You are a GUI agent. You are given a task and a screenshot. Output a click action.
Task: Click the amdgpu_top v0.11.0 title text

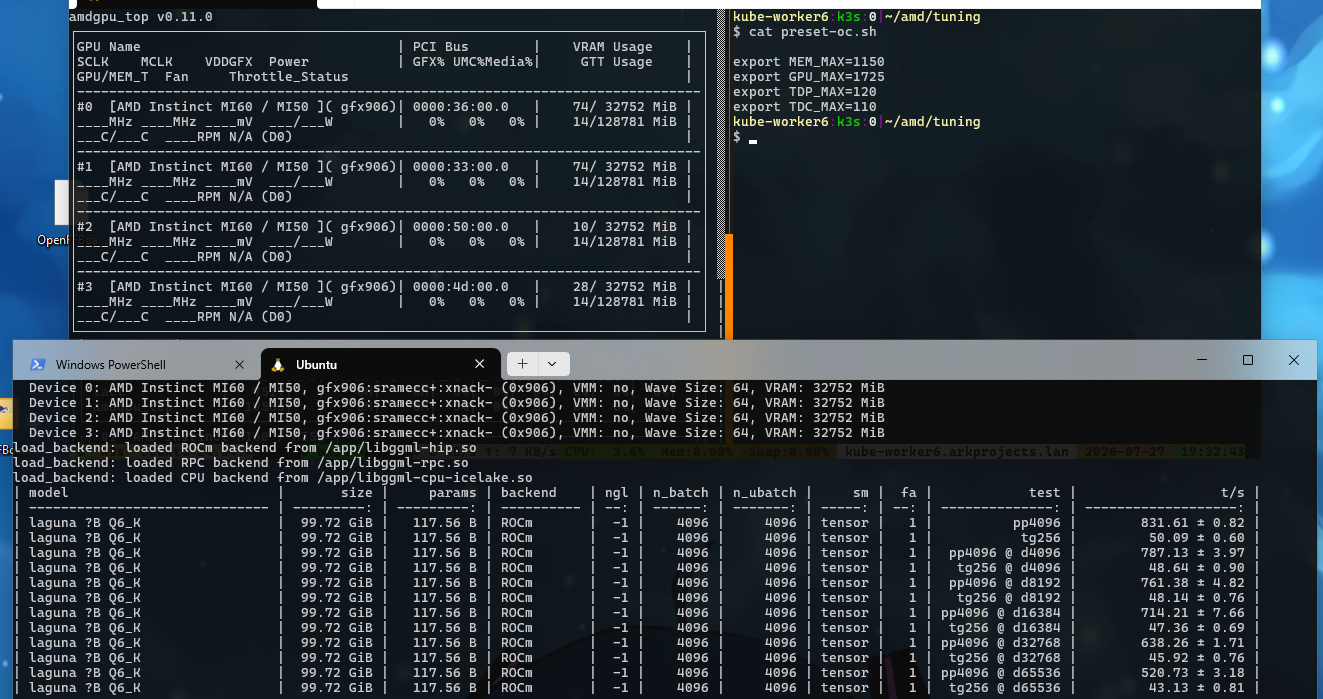(x=141, y=17)
